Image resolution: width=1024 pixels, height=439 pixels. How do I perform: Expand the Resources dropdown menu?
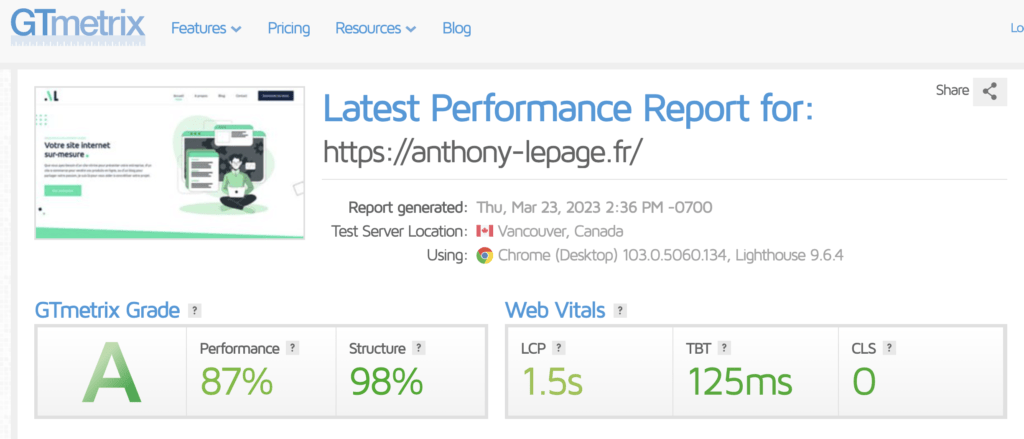point(376,29)
